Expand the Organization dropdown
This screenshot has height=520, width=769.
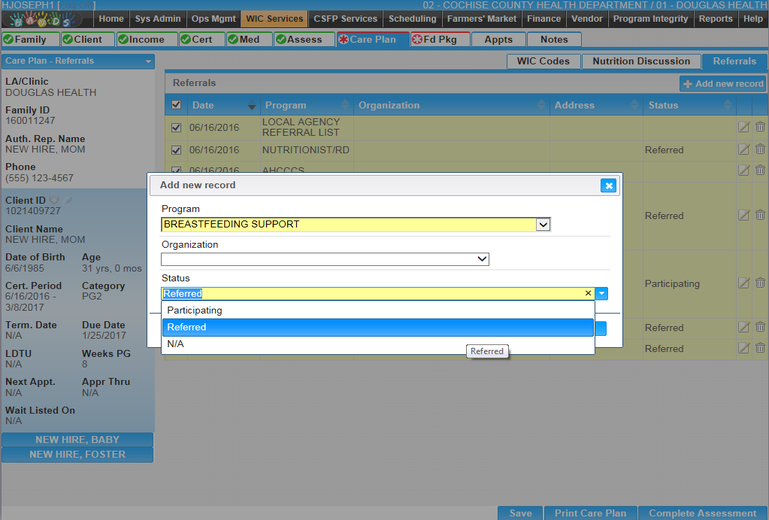(482, 259)
